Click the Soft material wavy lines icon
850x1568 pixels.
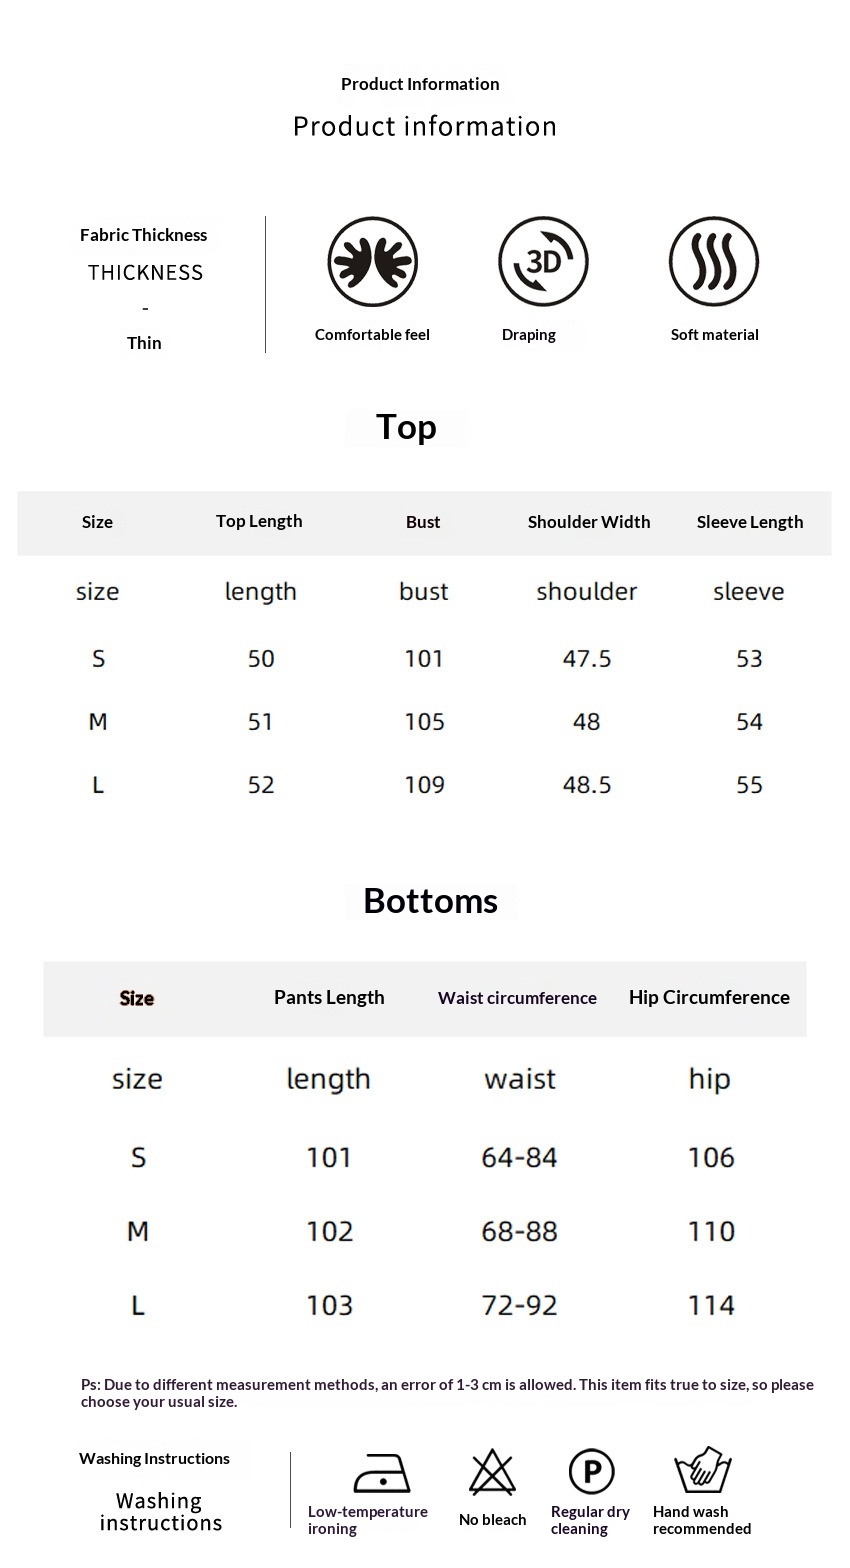pos(714,262)
